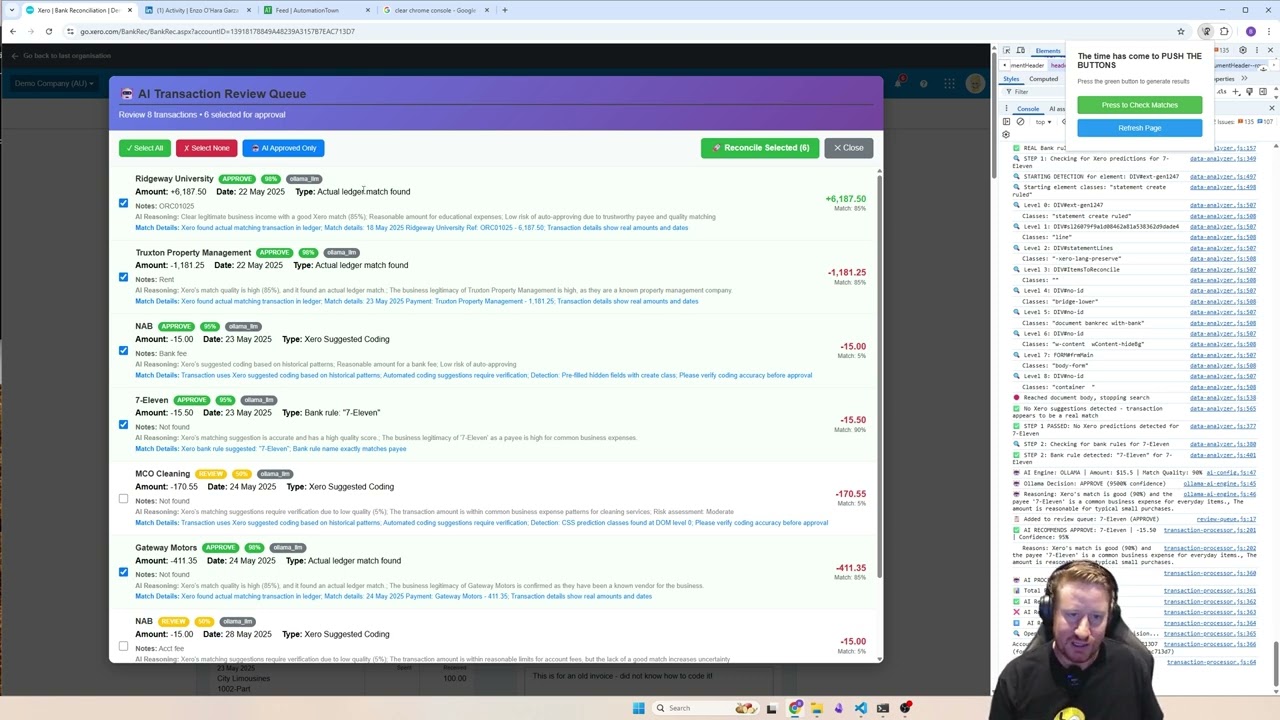Open the clear chrome console Google tab

tap(435, 10)
